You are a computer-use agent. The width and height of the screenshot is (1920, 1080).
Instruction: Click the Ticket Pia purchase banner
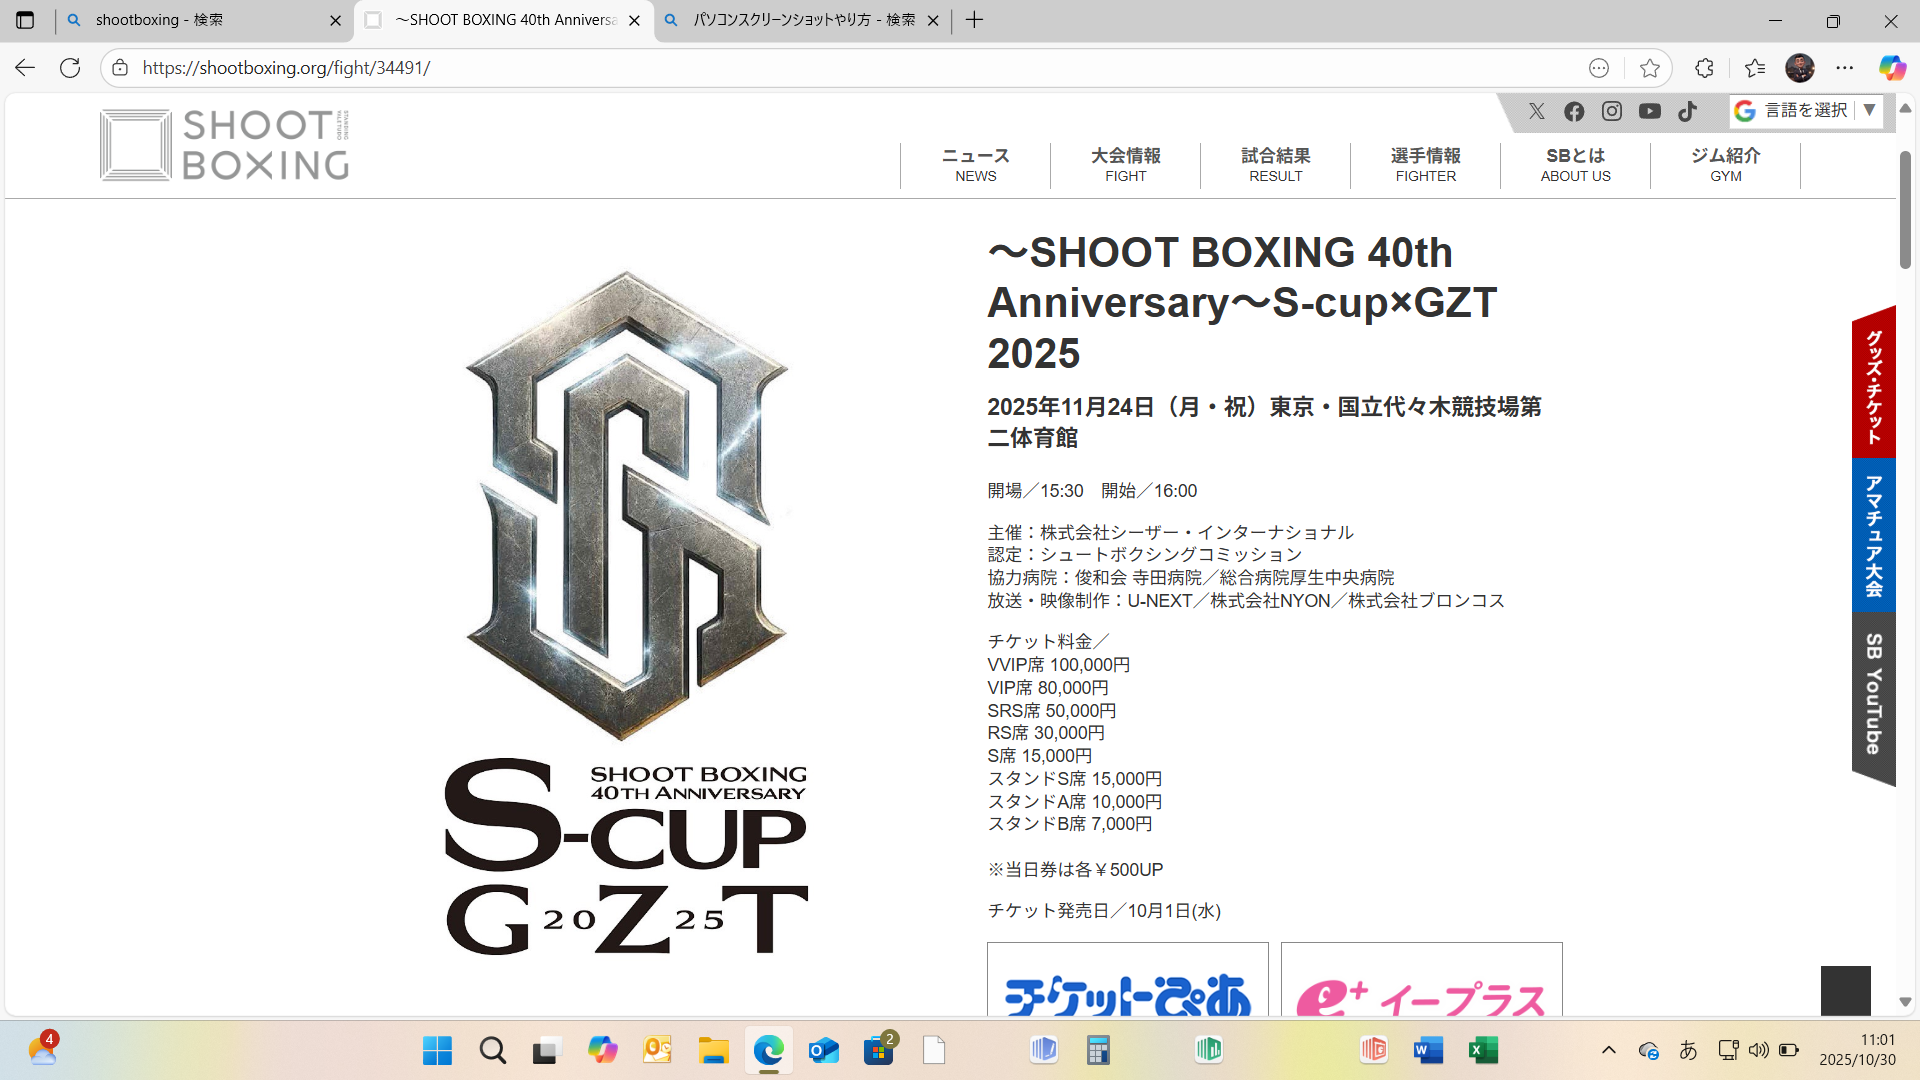pyautogui.click(x=1127, y=985)
